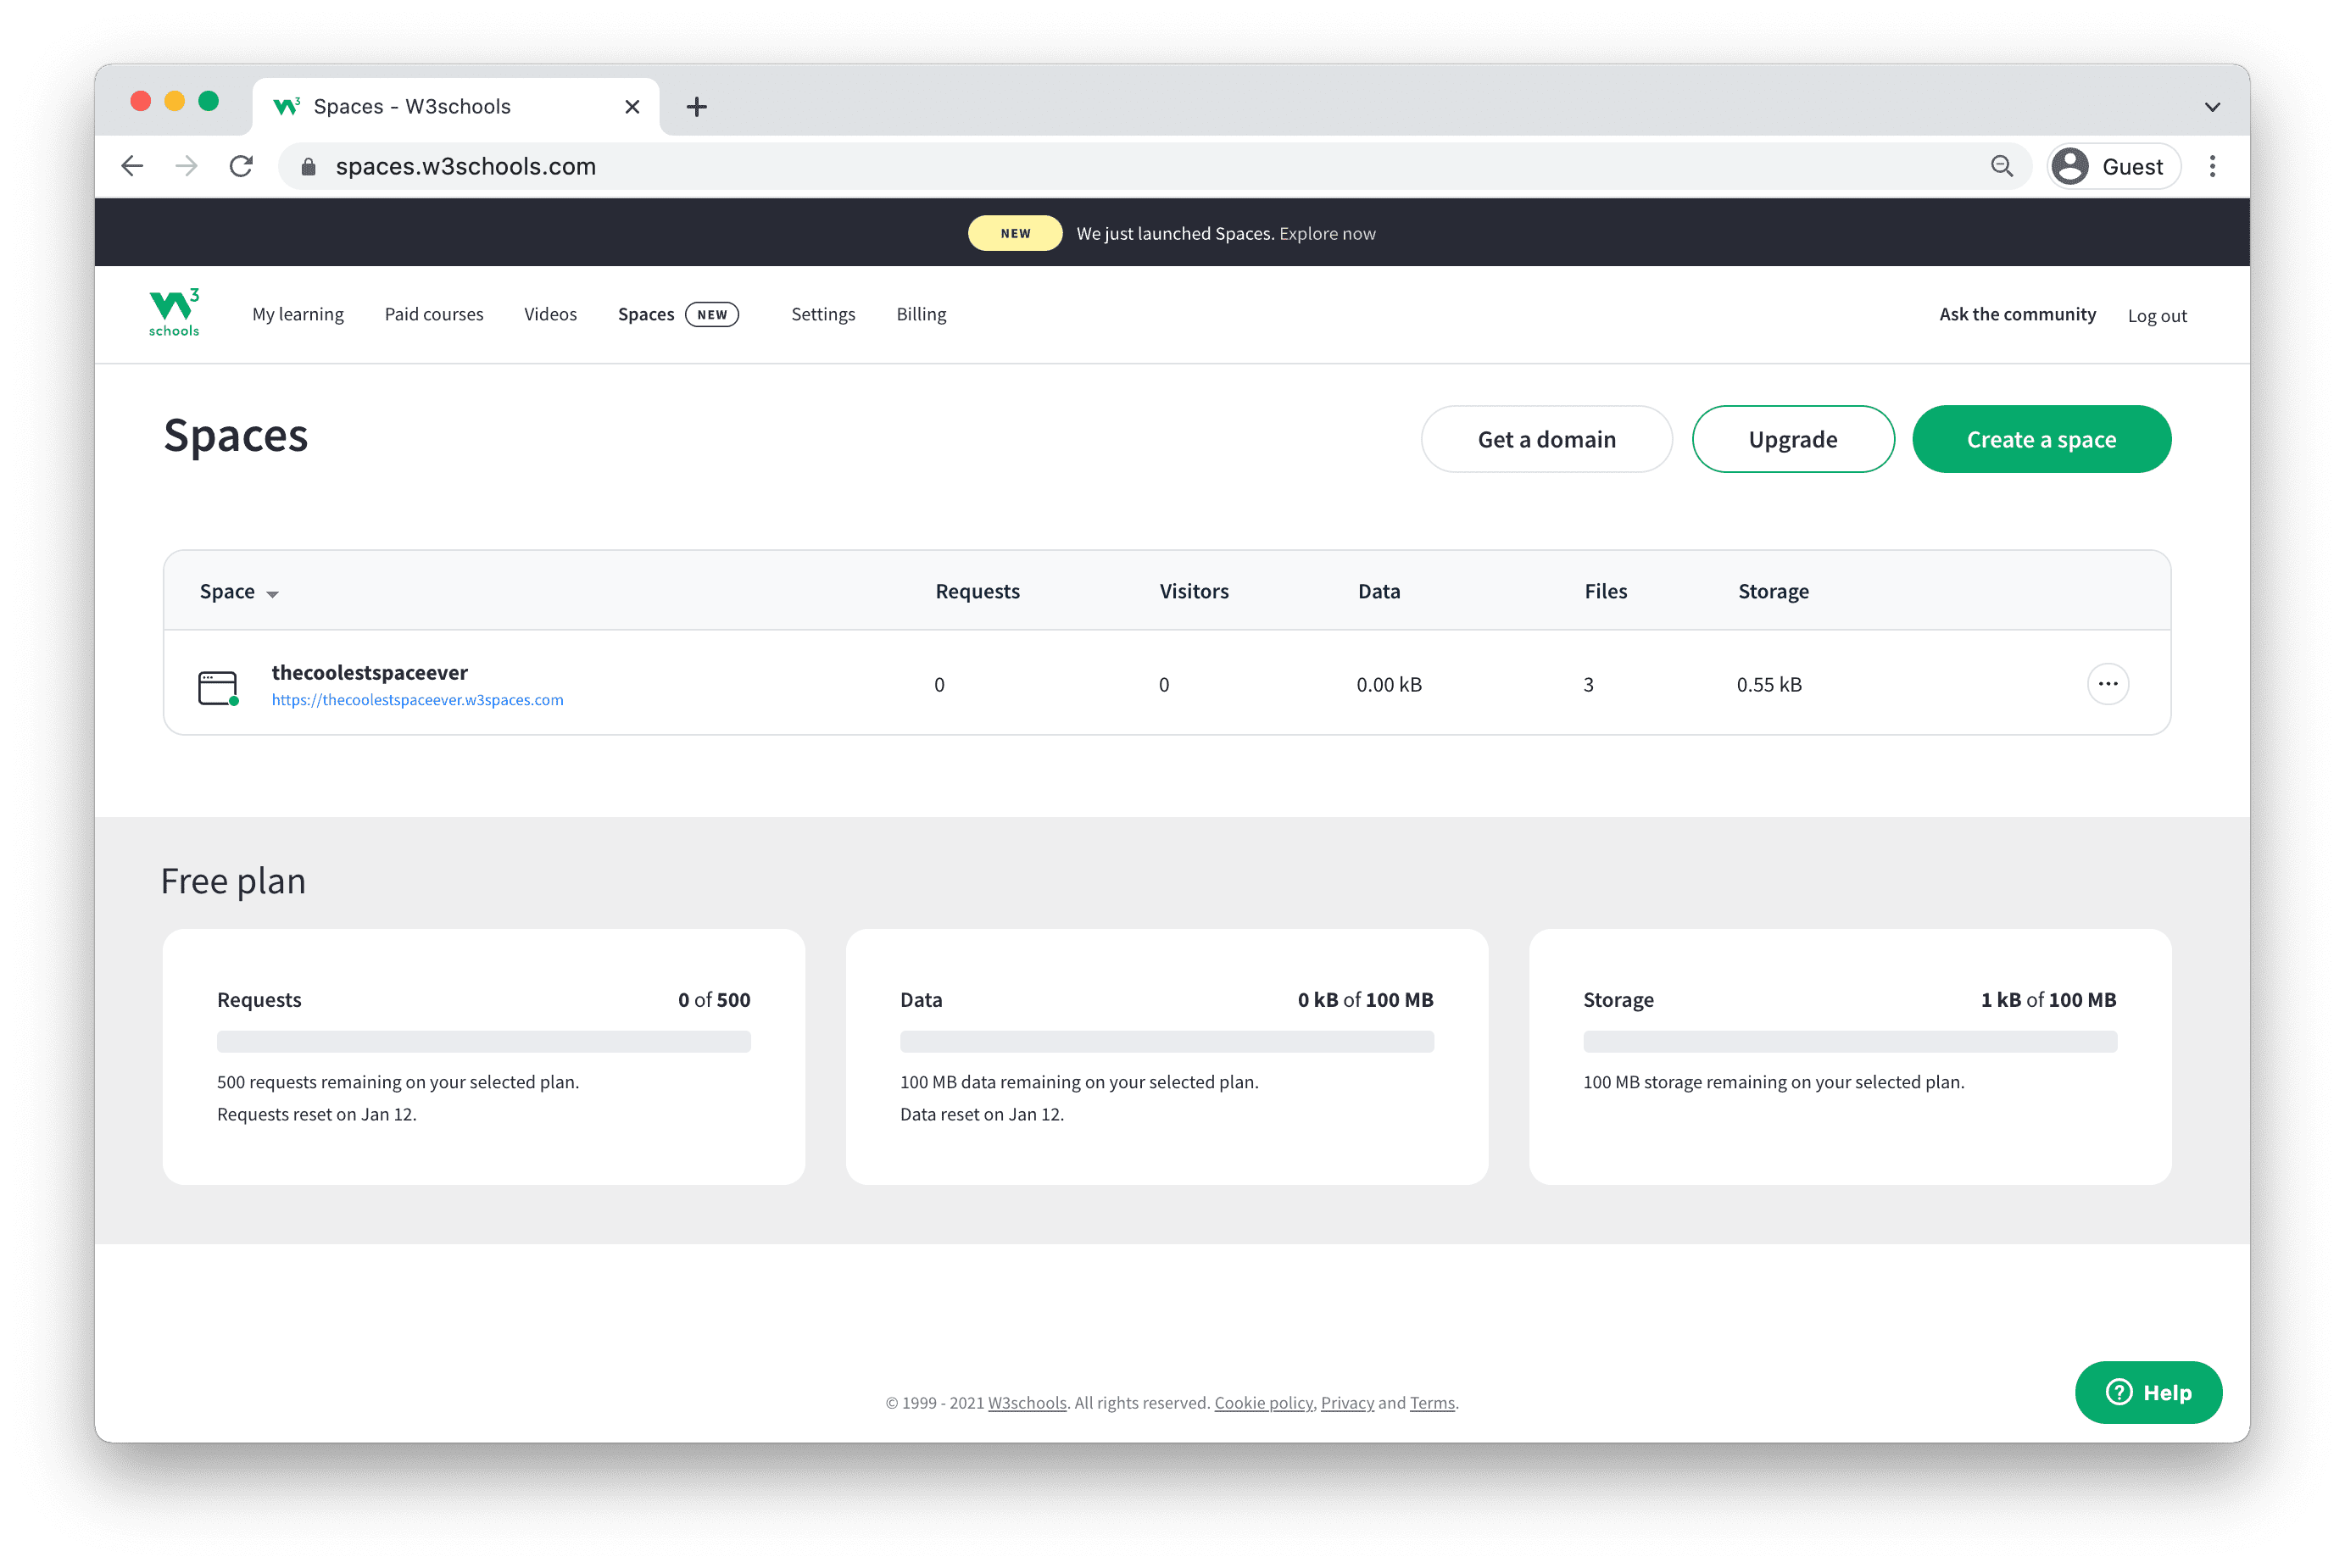
Task: Open the thecoolestspaceever.w3spaces.com link
Action: click(x=417, y=700)
